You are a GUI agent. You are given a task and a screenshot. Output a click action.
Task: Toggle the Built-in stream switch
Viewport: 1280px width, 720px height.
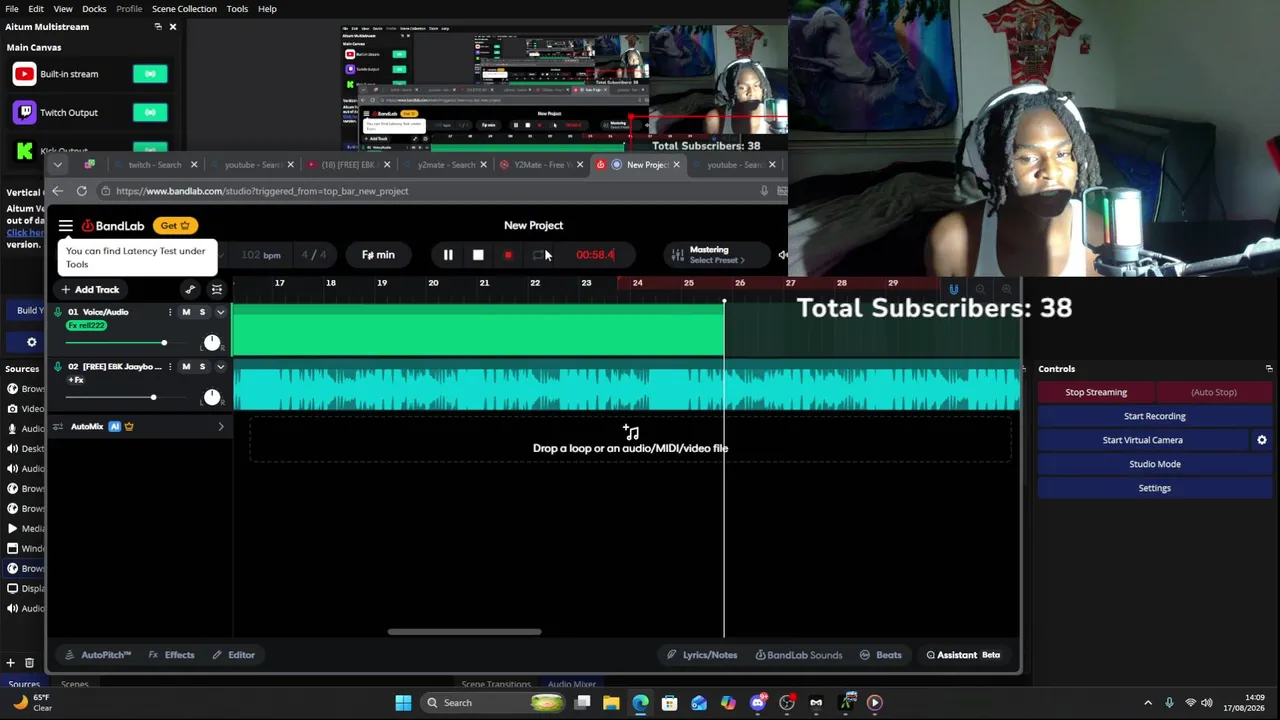click(x=150, y=74)
